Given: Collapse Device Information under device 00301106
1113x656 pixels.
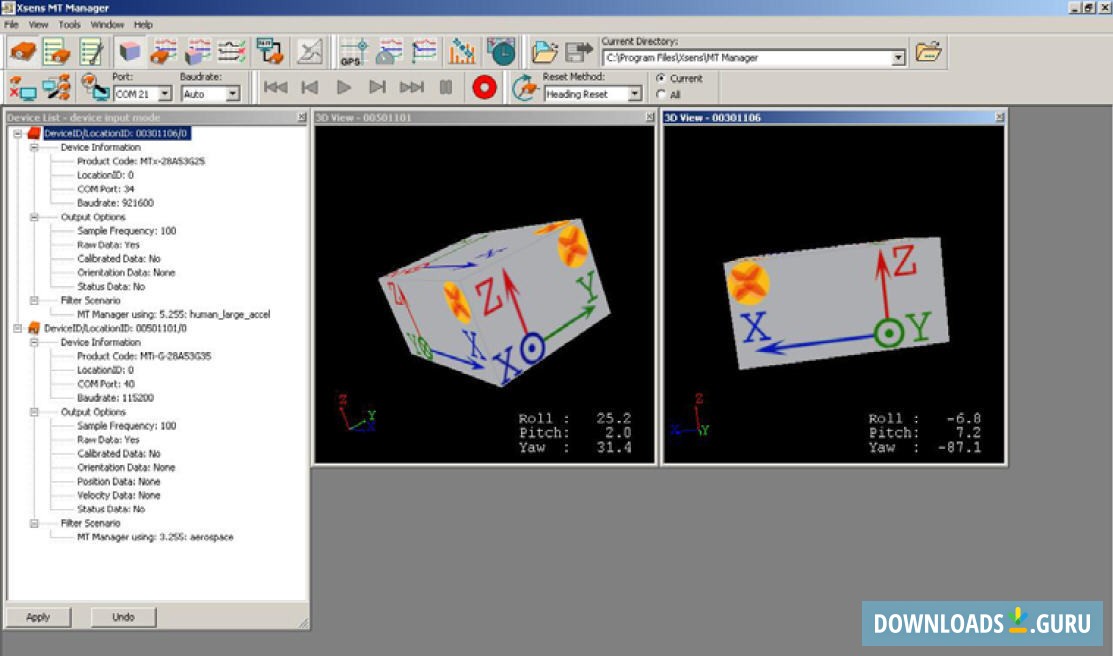Looking at the screenshot, I should coord(34,148).
